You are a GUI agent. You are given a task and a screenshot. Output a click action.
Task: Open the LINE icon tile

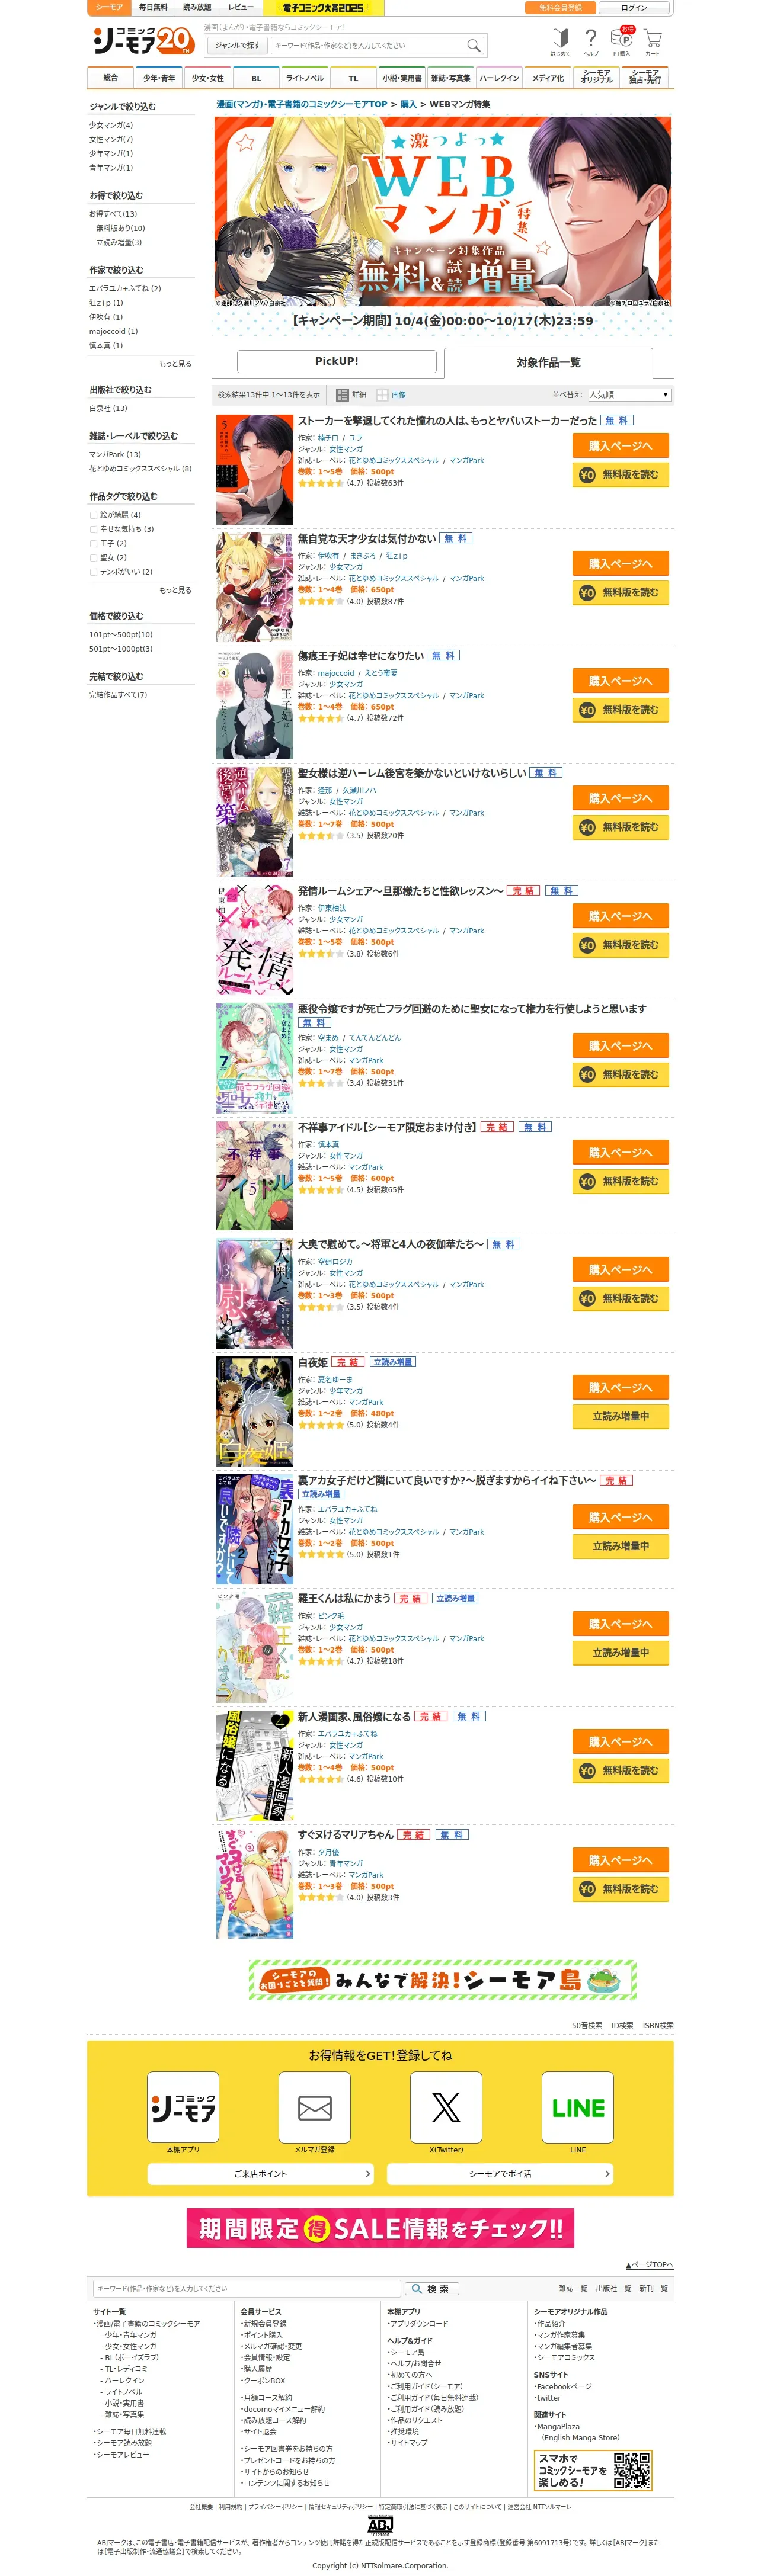tap(578, 2108)
